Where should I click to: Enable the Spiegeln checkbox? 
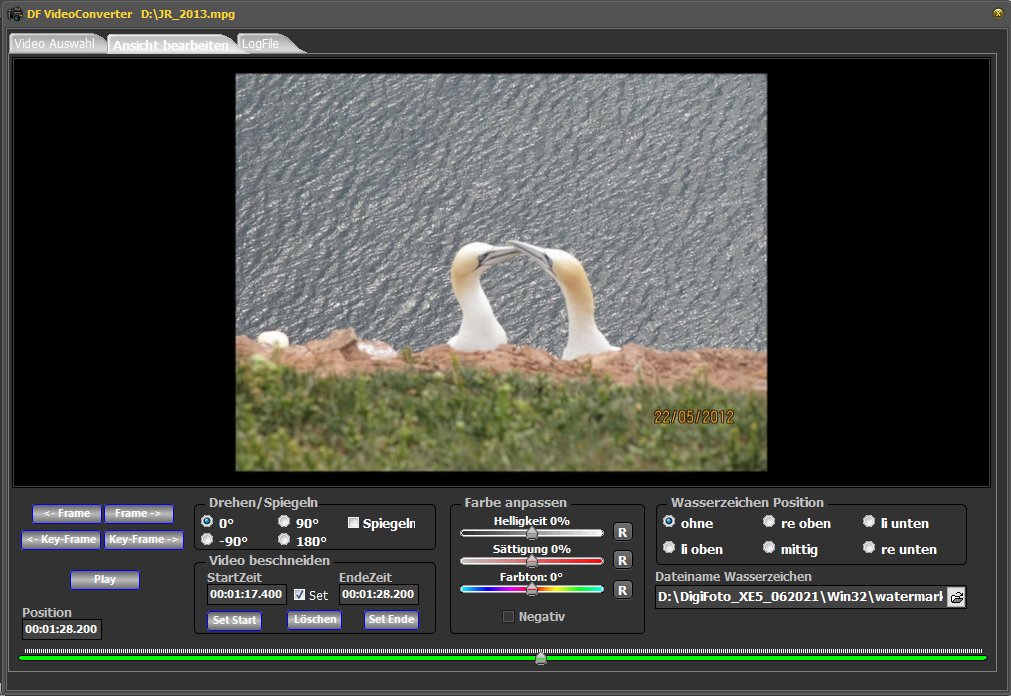click(353, 522)
